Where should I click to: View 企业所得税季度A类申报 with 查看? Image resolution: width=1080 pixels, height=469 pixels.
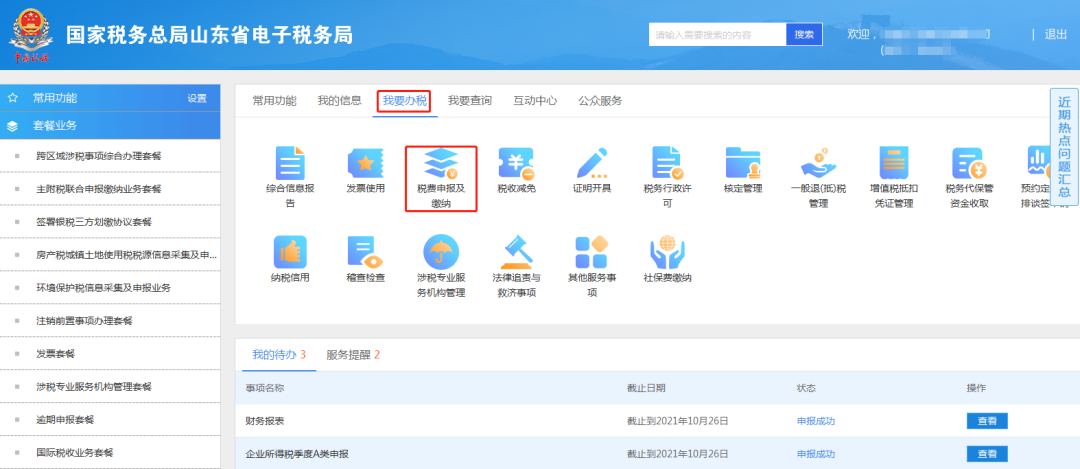(987, 454)
